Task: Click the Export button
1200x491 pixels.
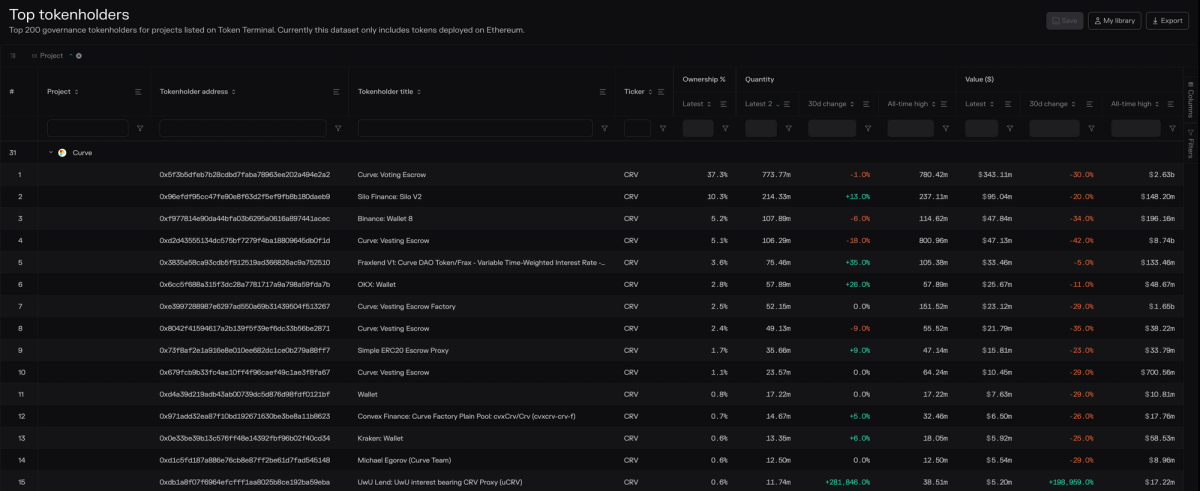Action: tap(1167, 20)
